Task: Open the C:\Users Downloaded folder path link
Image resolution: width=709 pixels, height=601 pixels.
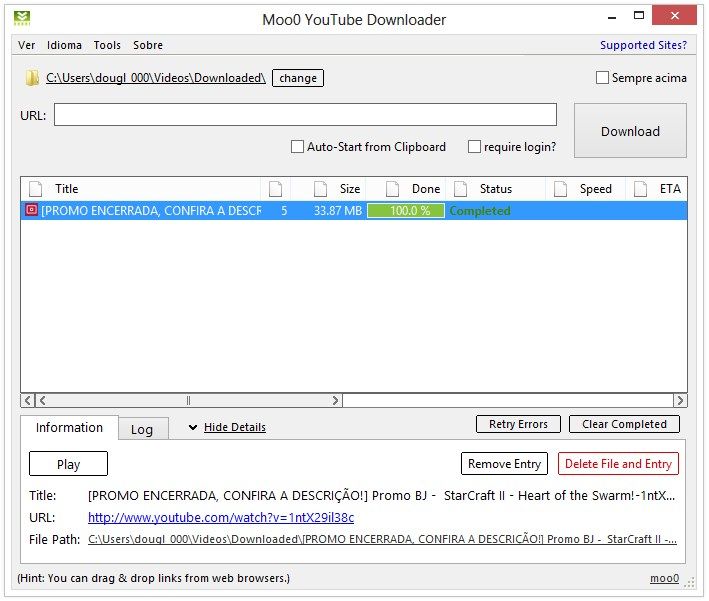Action: point(156,78)
